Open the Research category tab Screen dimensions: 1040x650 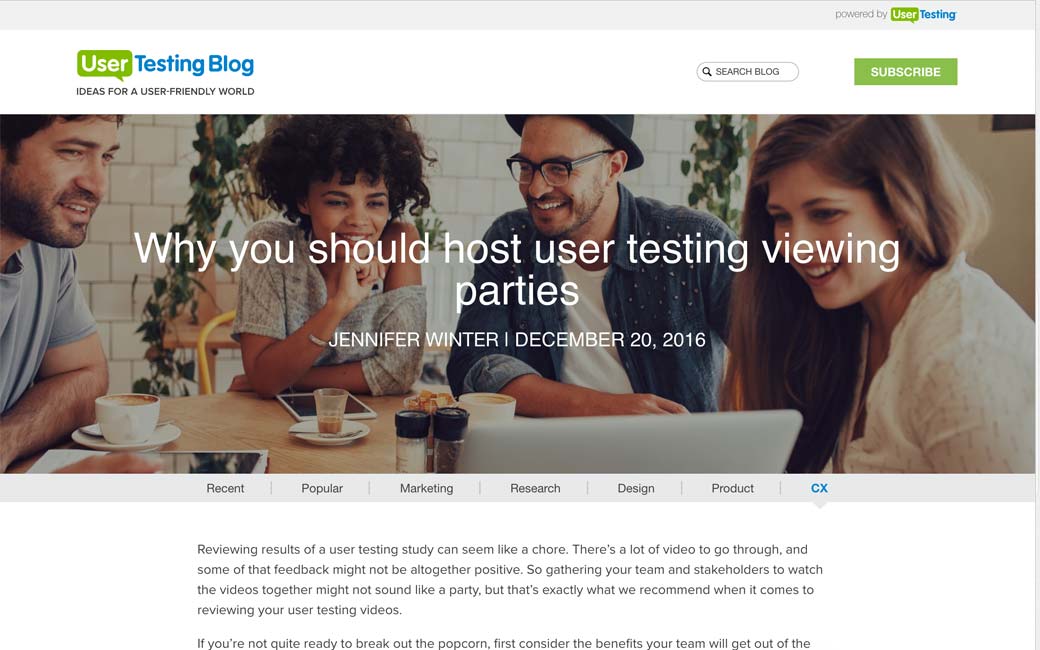point(535,488)
